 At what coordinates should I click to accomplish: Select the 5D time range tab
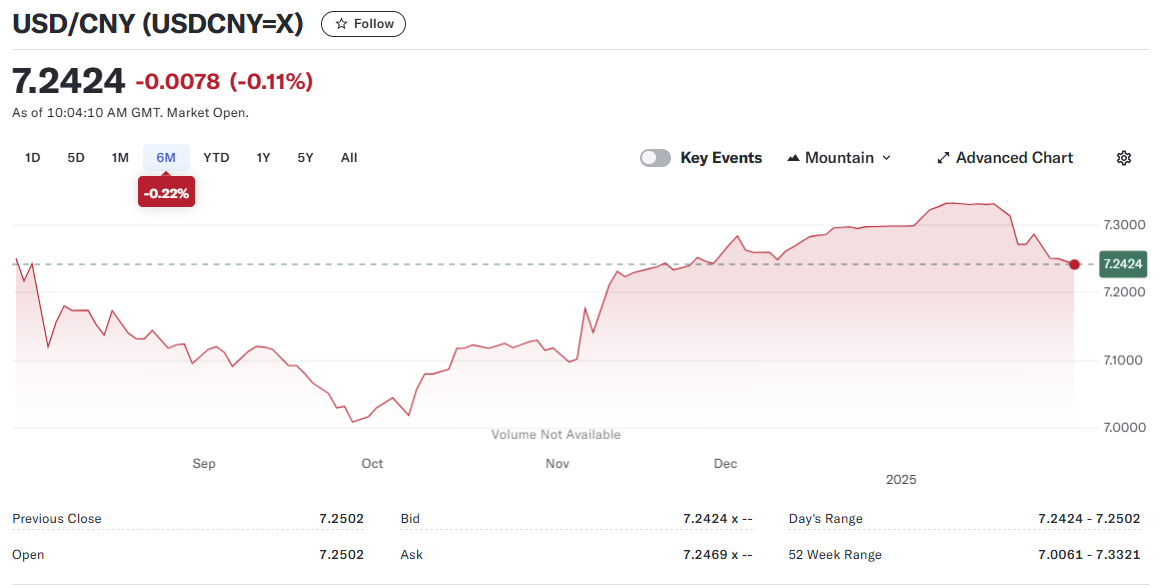(x=76, y=158)
